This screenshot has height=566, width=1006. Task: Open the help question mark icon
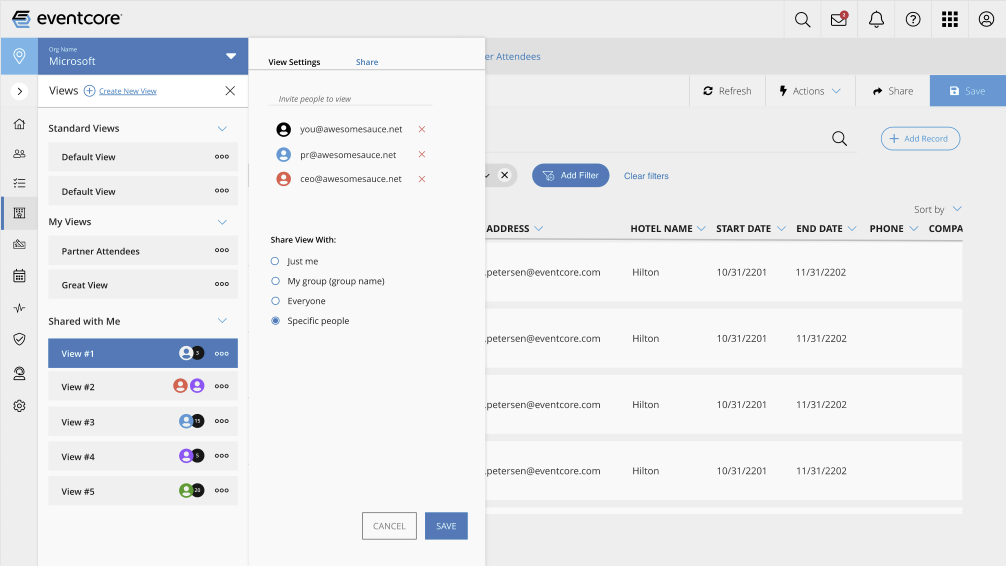tap(912, 19)
